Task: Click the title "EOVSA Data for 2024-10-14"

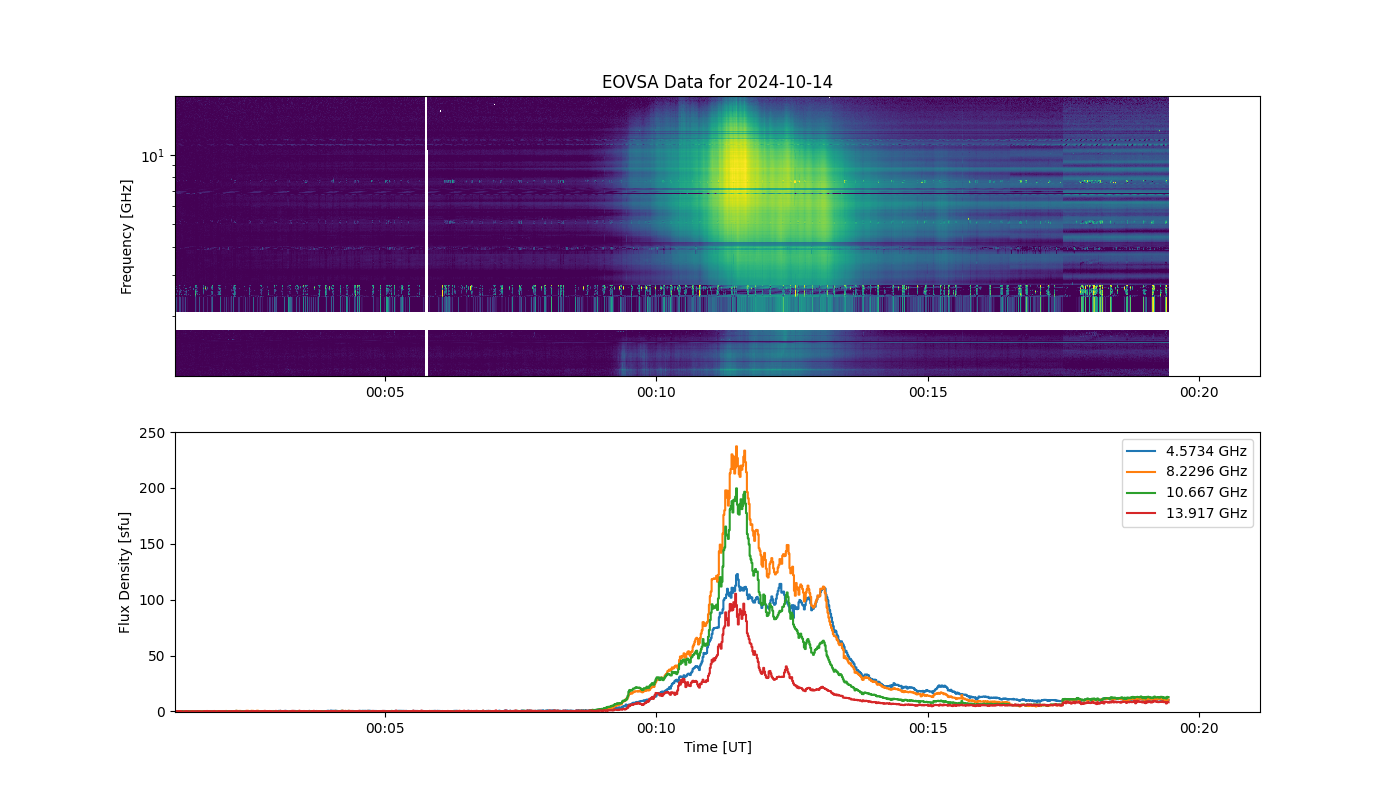Action: [717, 82]
